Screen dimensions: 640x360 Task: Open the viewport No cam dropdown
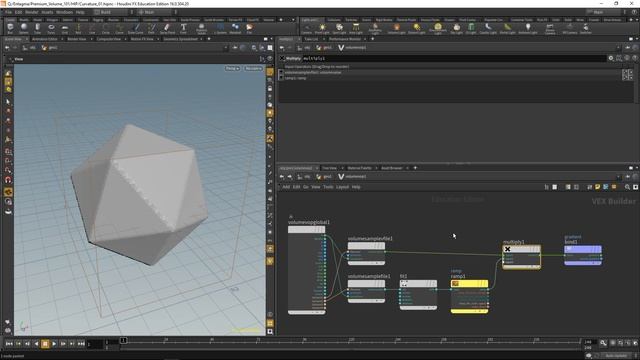tap(253, 68)
